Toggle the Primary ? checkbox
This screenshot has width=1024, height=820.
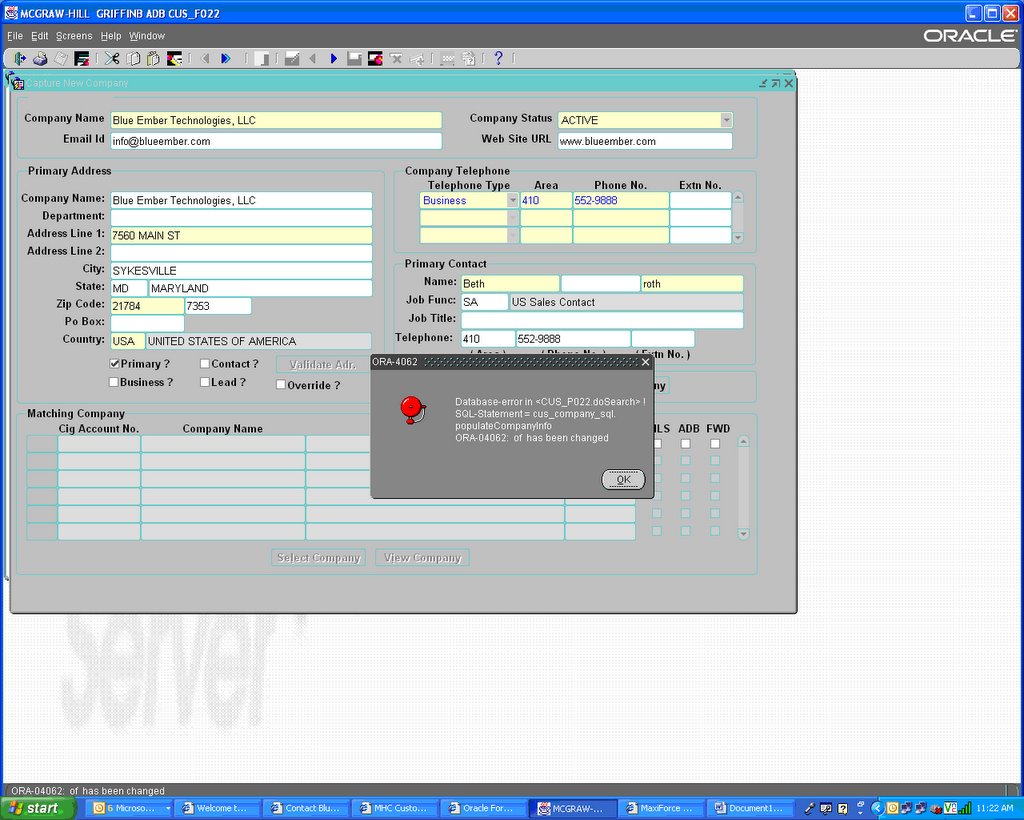click(114, 364)
